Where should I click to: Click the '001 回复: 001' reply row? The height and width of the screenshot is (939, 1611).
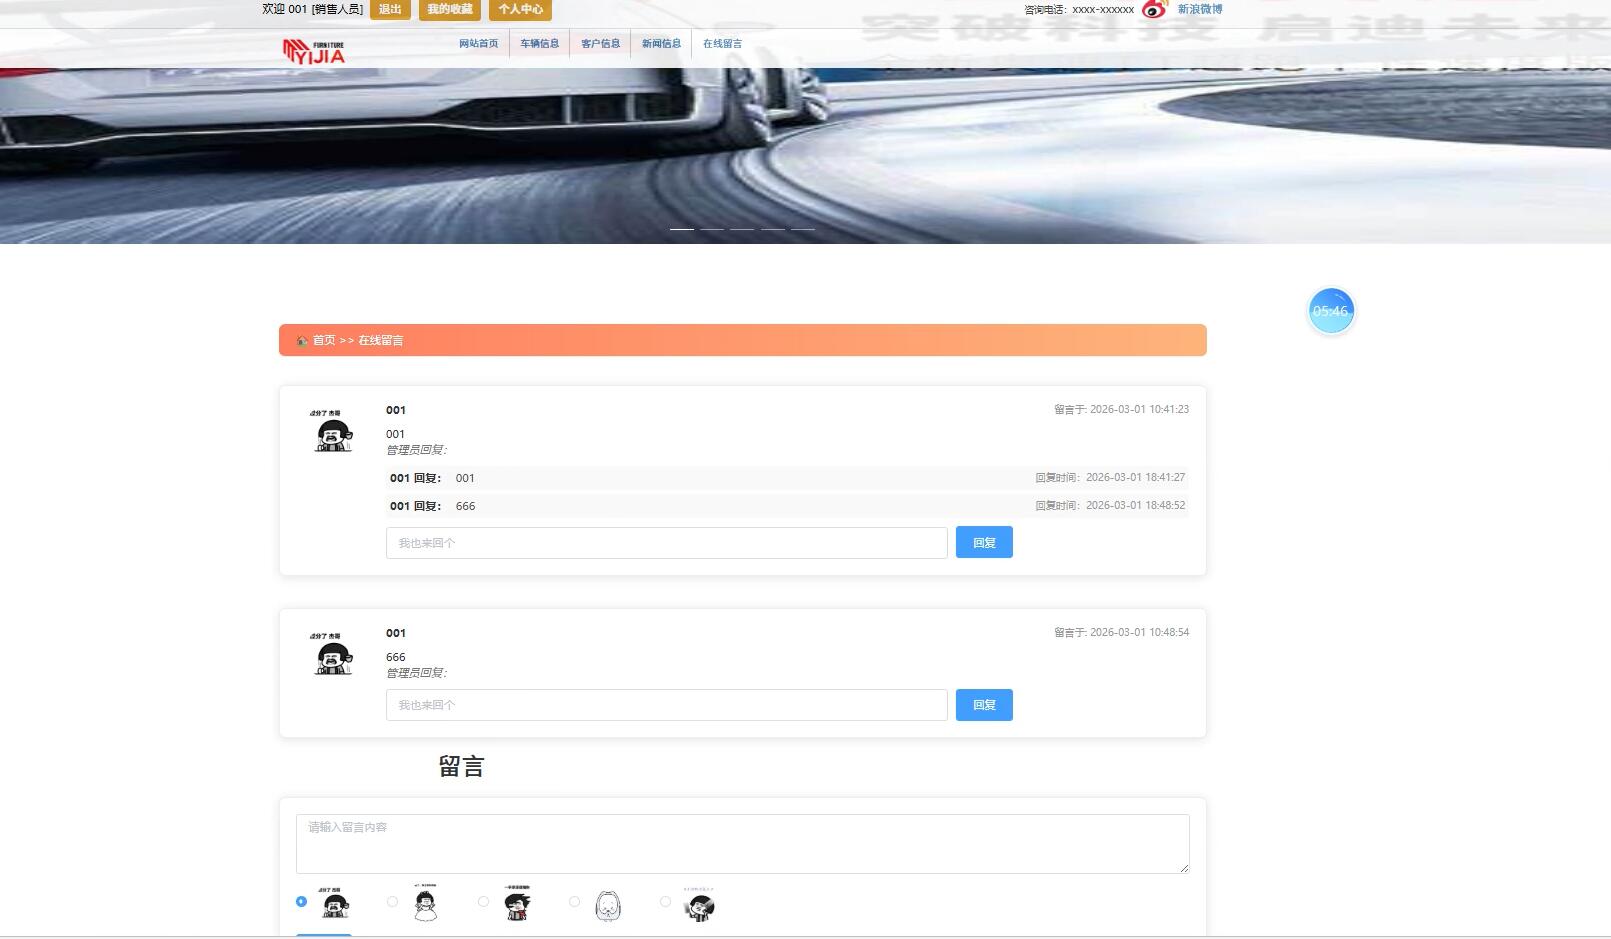787,478
